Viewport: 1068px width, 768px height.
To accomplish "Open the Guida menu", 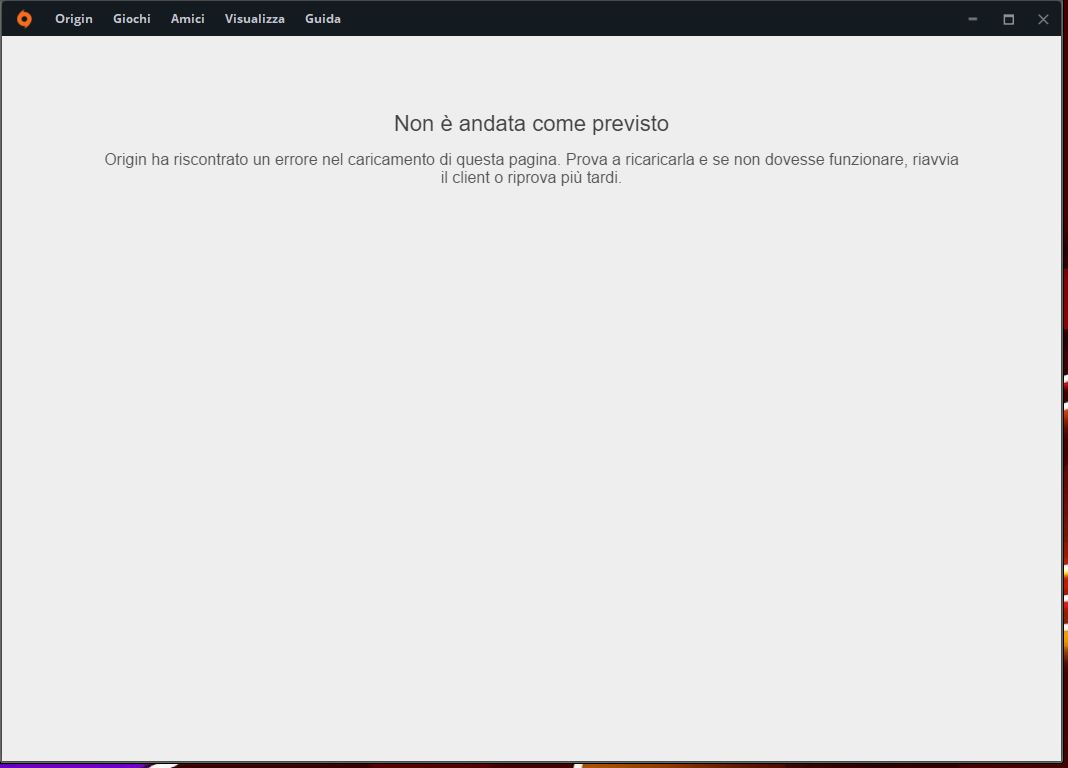I will (323, 19).
